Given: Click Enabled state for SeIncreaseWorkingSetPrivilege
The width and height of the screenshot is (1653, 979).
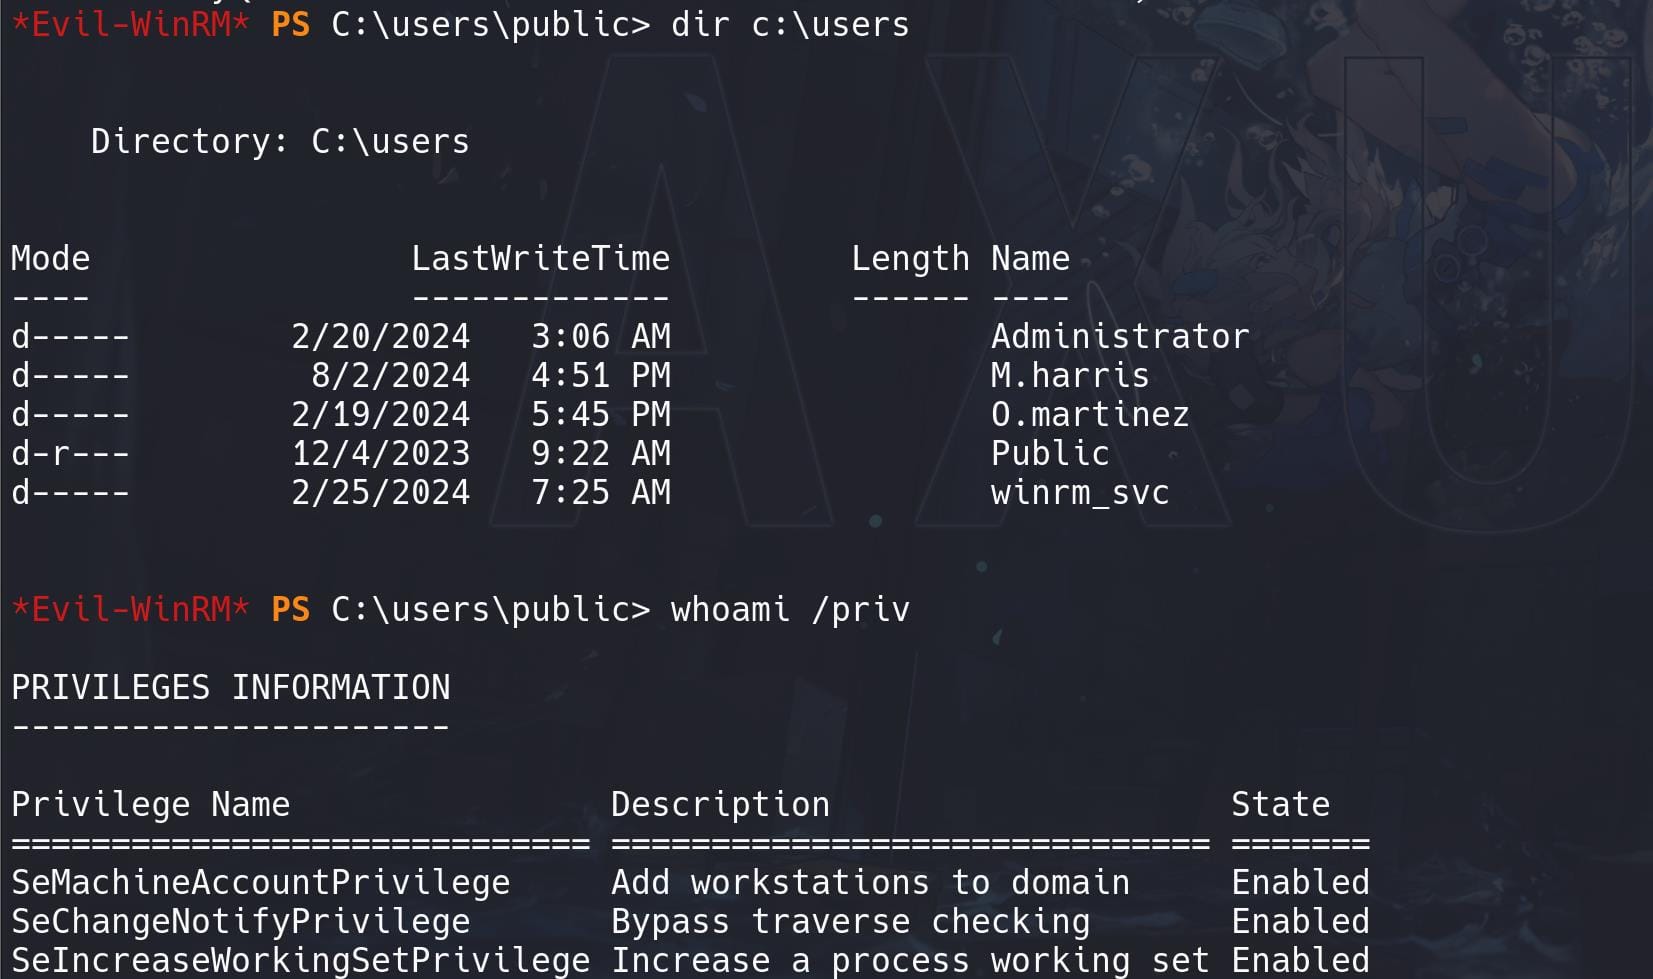Looking at the screenshot, I should coord(1300,960).
